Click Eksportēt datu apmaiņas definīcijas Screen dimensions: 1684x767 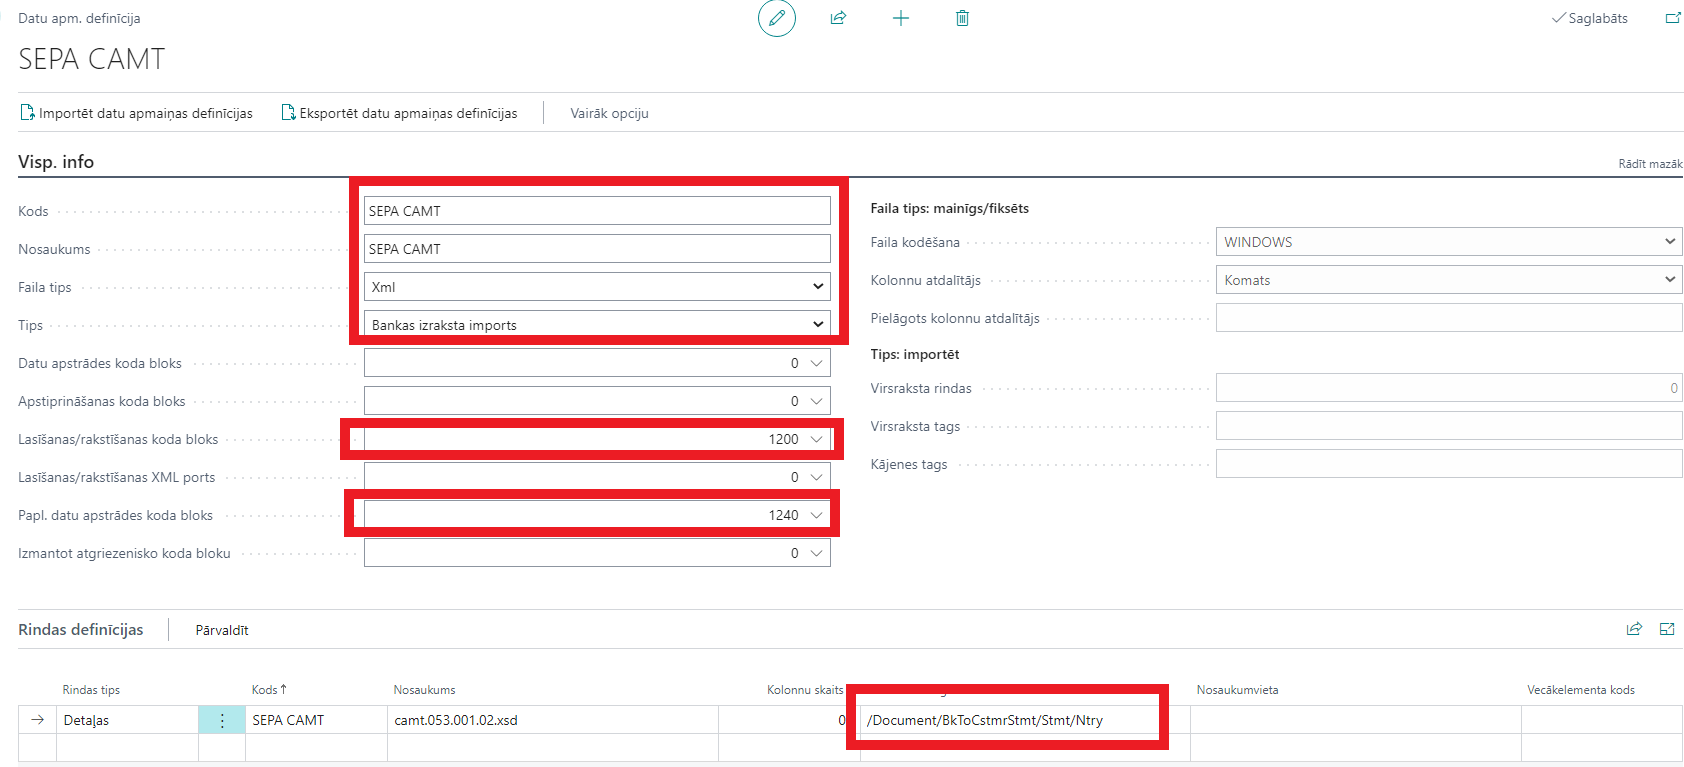(399, 113)
